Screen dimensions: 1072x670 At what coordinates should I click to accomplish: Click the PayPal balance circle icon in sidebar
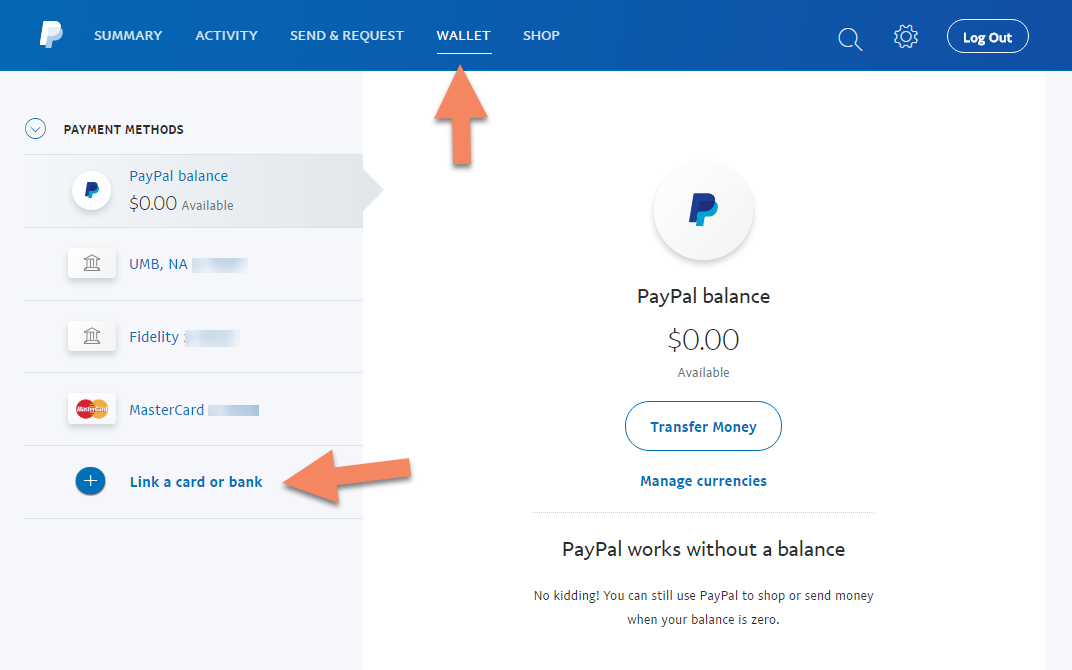coord(92,190)
